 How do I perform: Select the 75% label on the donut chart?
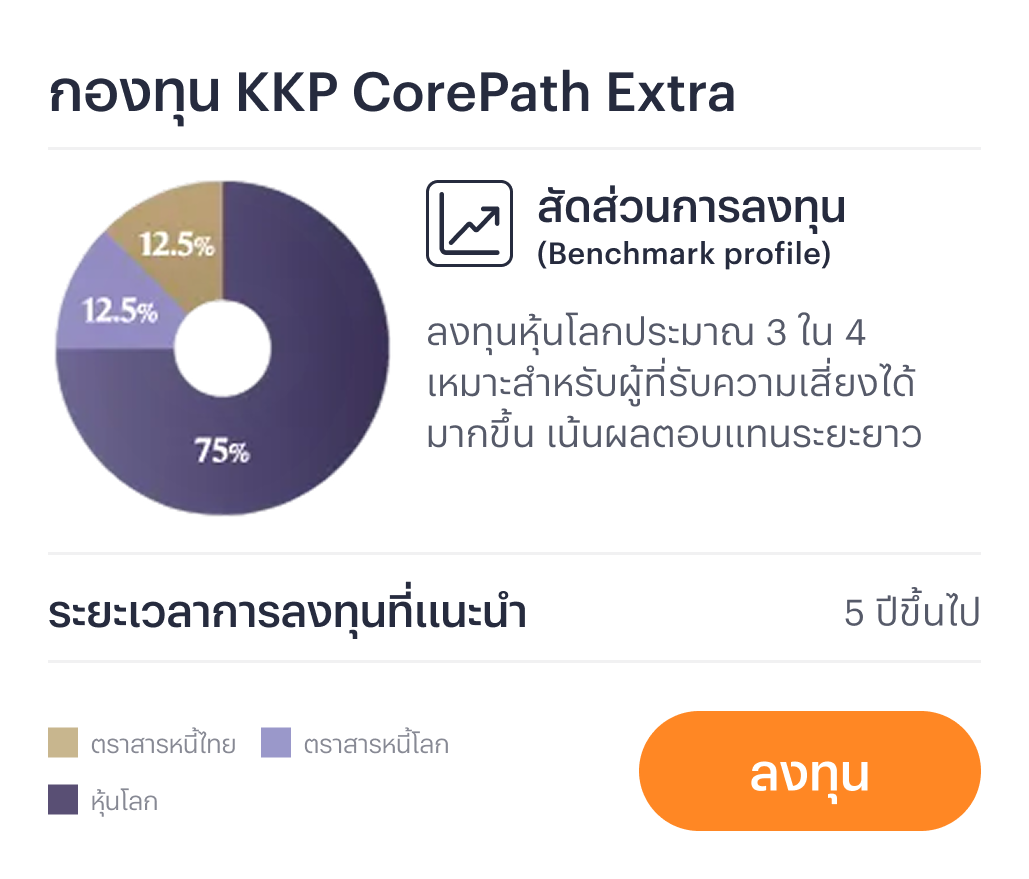pos(222,452)
